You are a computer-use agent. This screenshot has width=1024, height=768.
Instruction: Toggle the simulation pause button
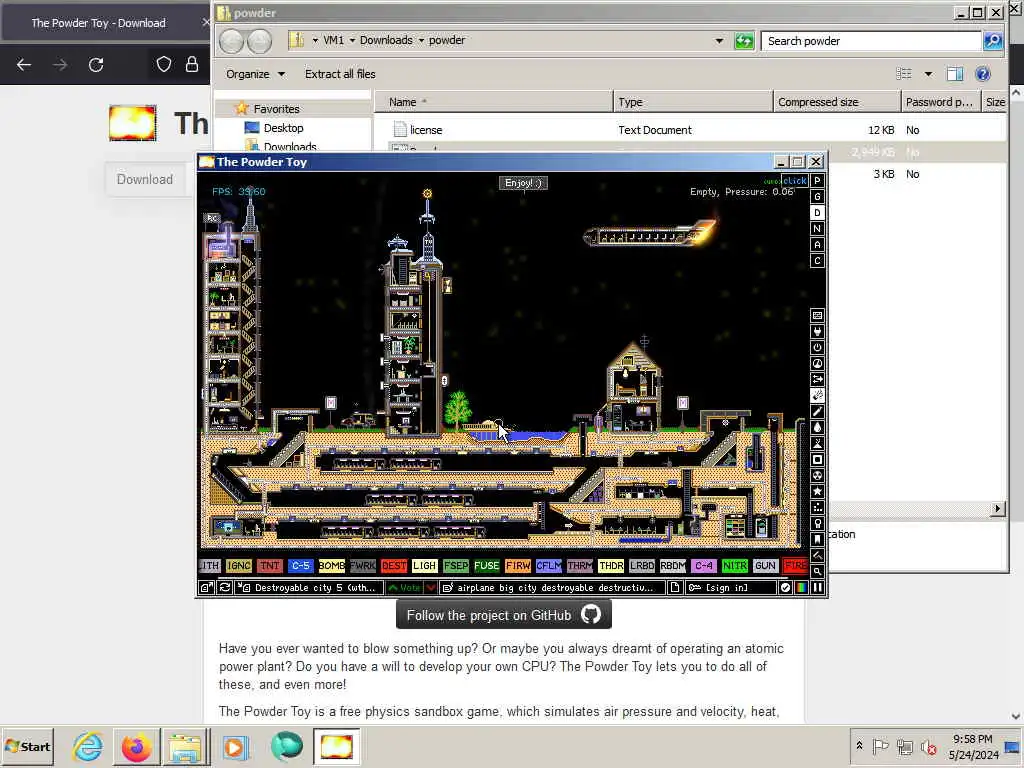817,588
